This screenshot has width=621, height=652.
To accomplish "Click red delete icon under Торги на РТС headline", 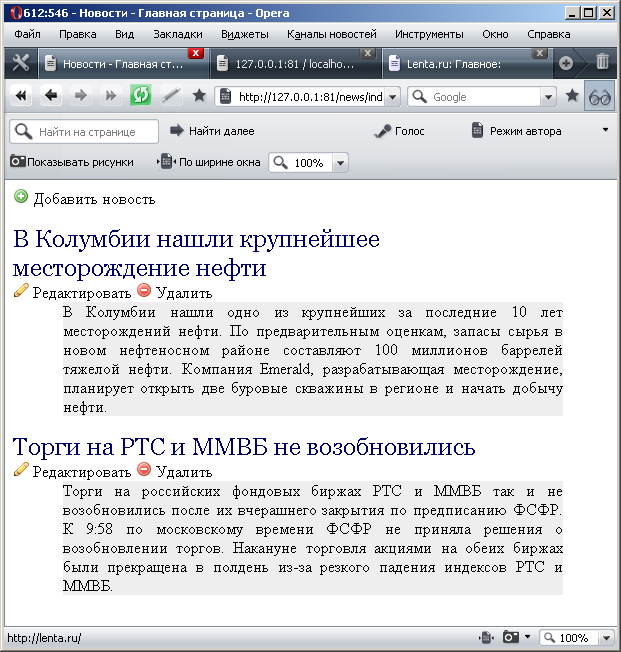I will pyautogui.click(x=144, y=469).
